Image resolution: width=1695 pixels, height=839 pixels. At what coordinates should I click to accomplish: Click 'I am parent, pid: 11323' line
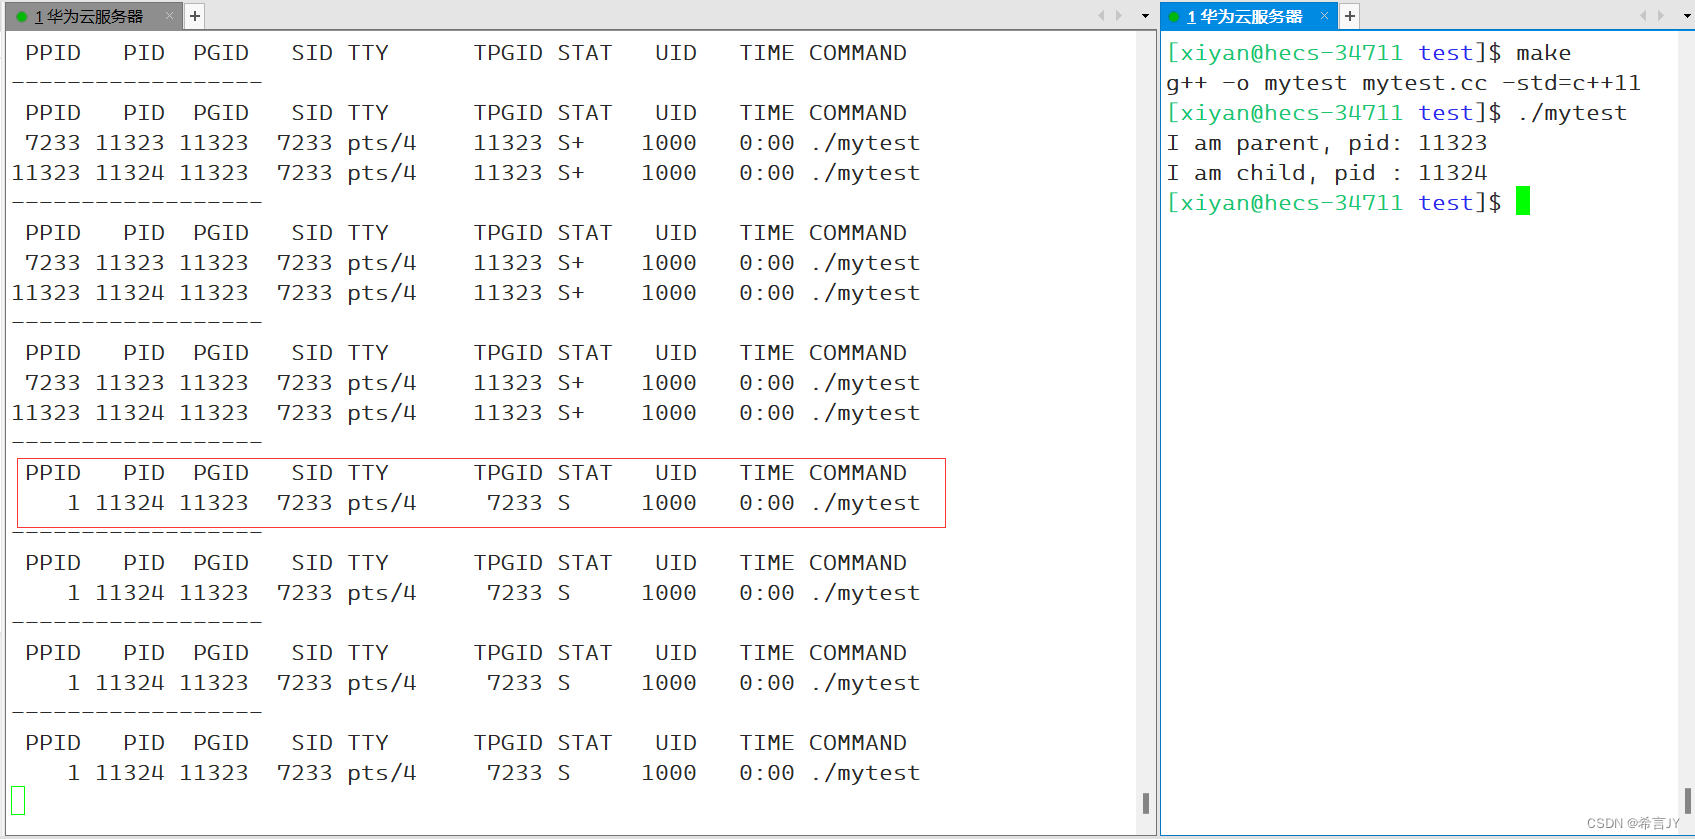coord(1326,143)
